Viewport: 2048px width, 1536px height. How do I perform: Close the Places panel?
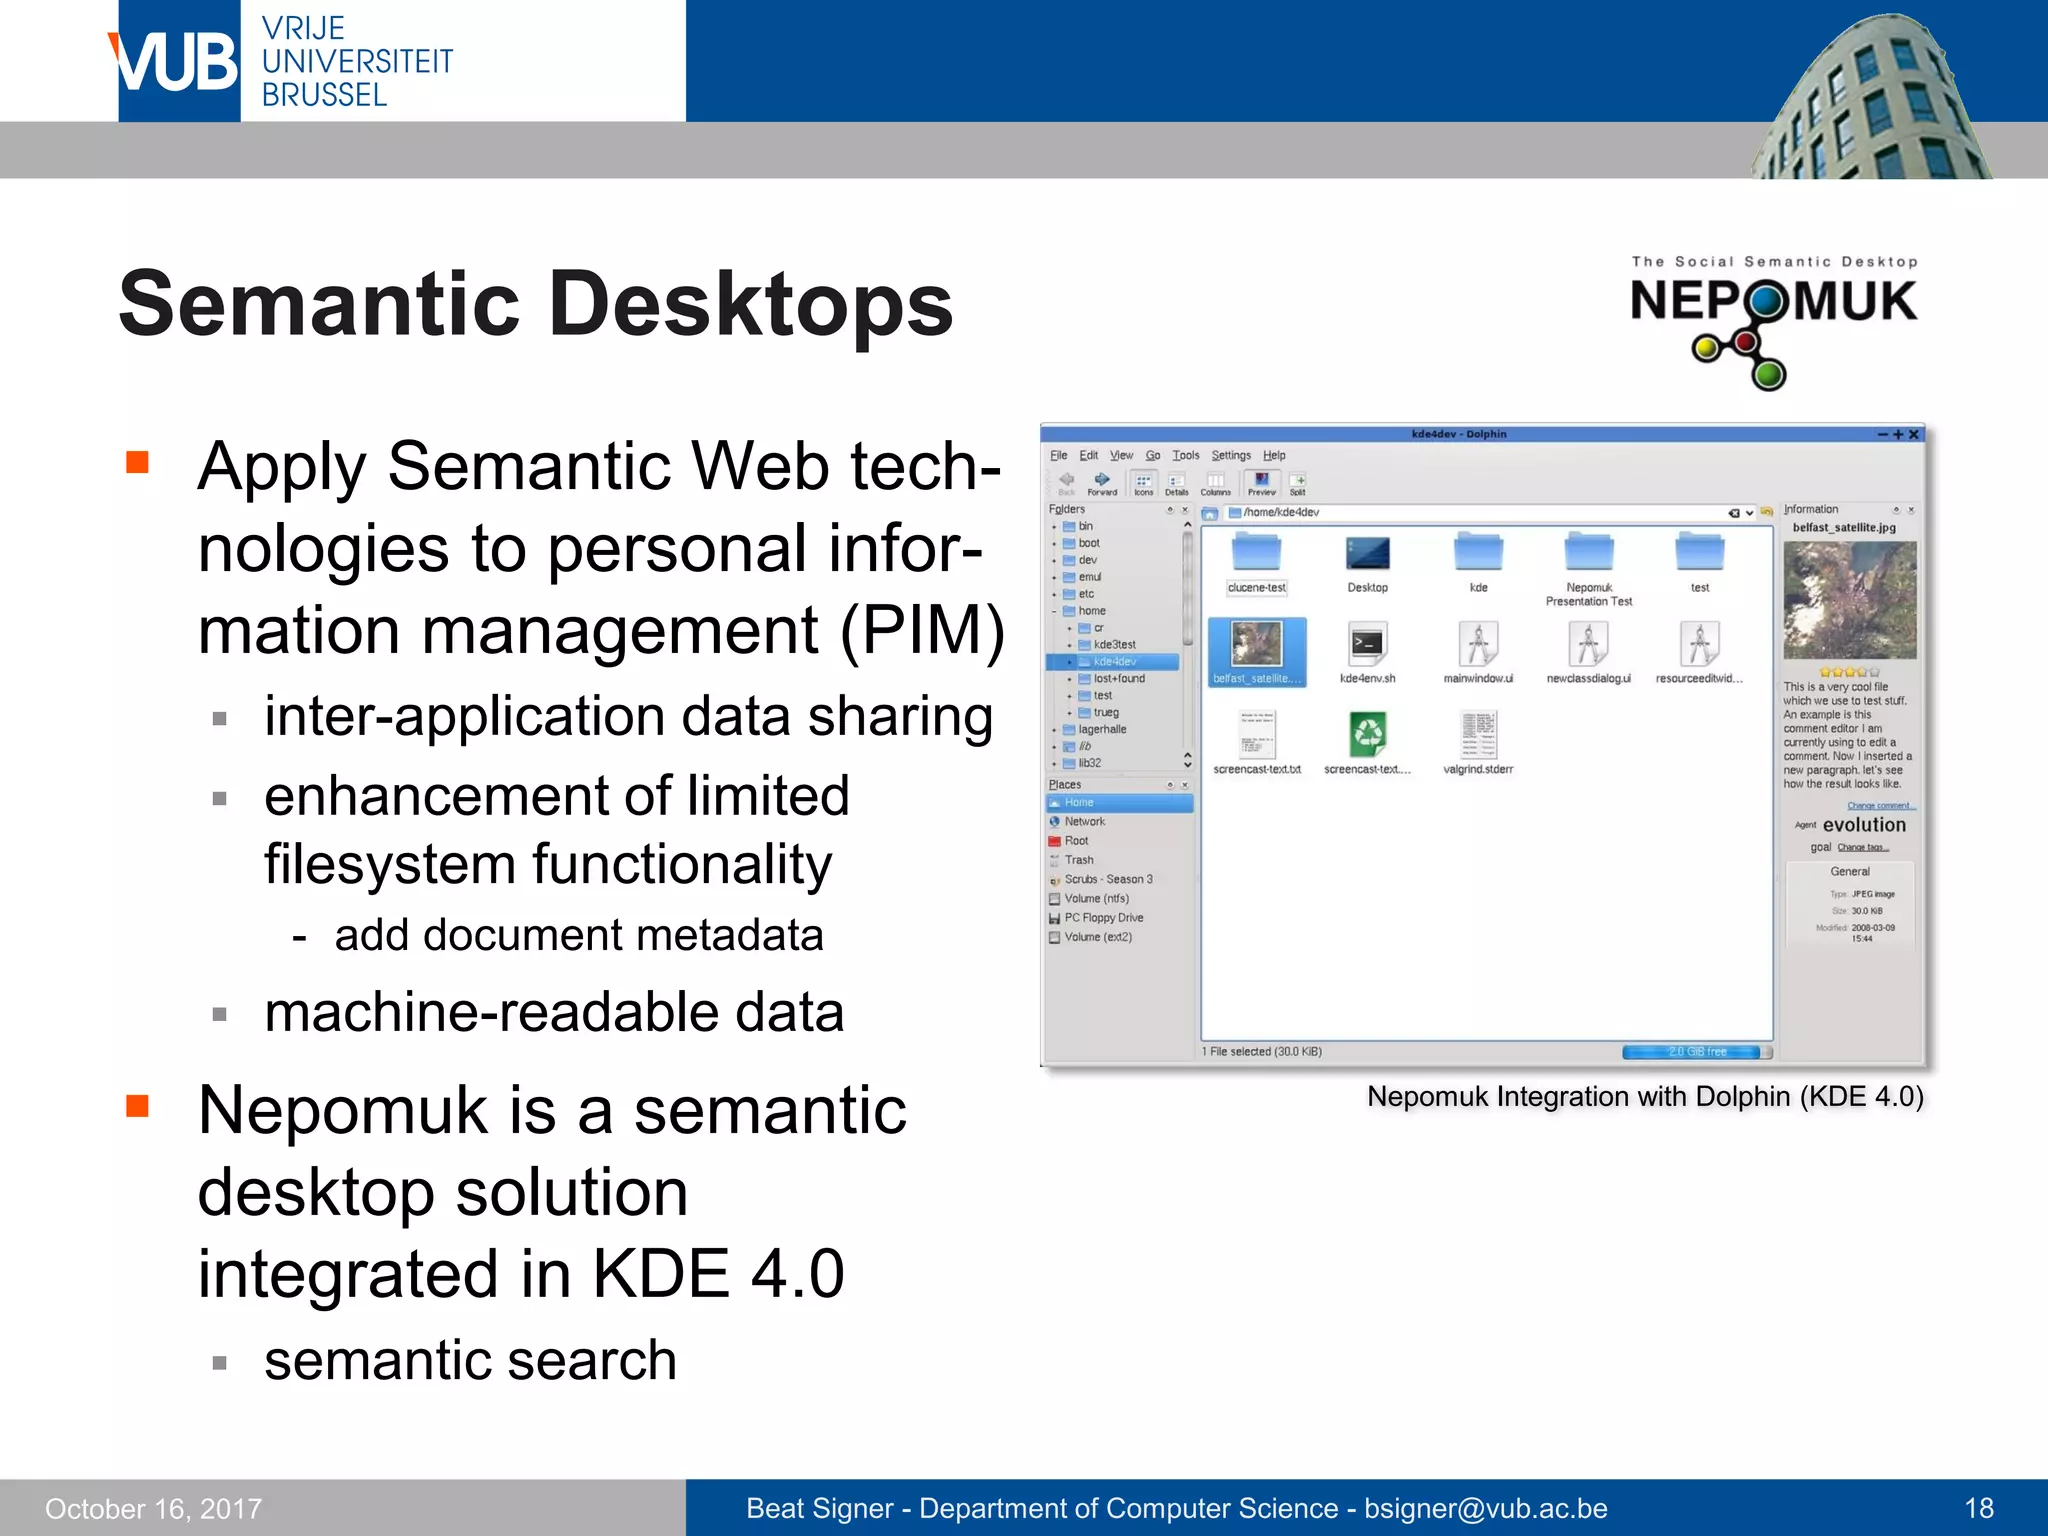[x=1185, y=786]
